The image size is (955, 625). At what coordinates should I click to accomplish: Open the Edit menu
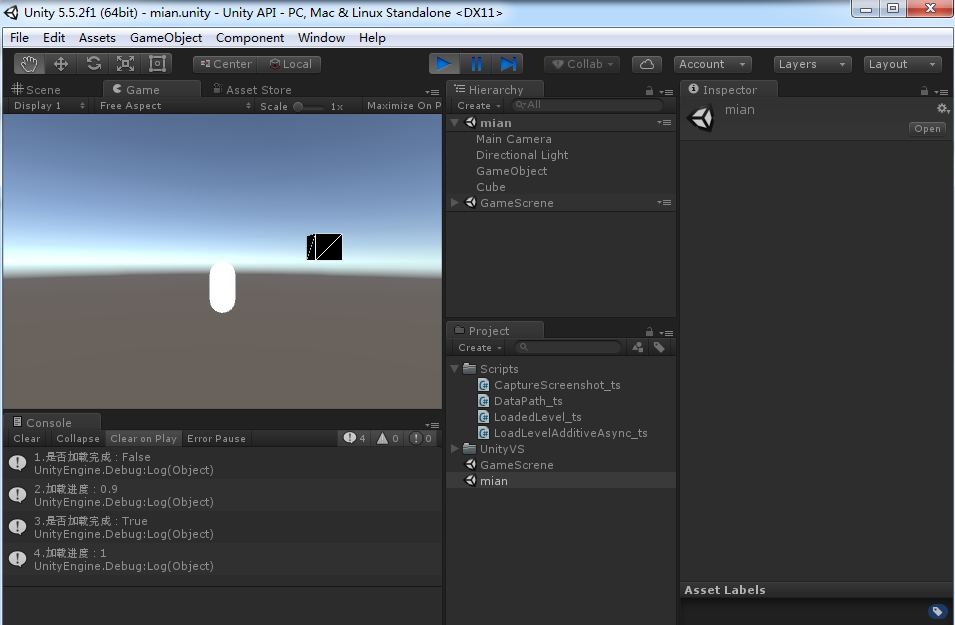[x=54, y=38]
